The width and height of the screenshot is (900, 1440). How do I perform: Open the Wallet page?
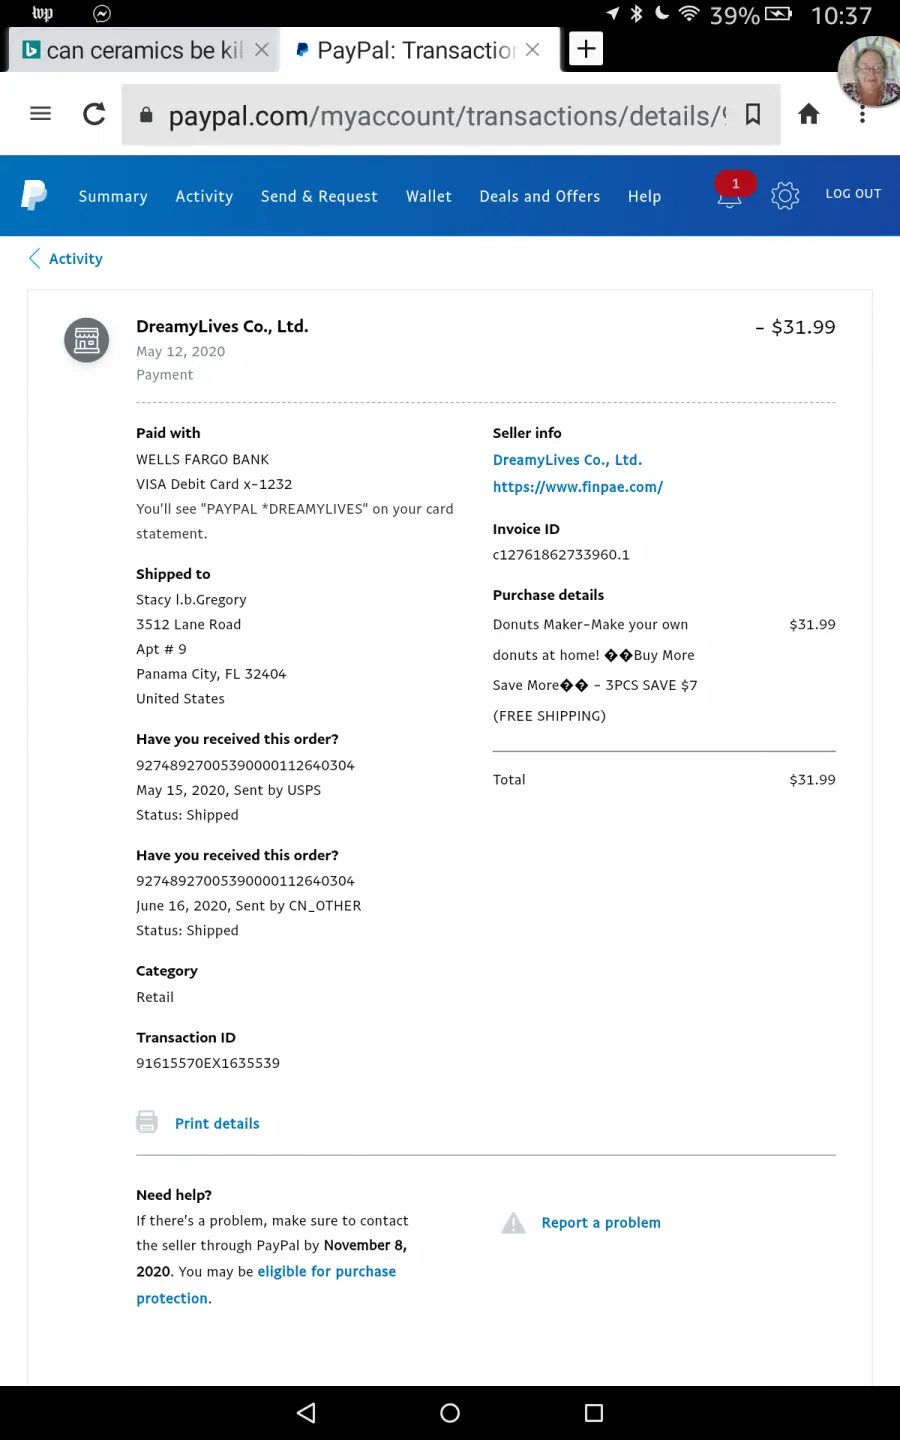(429, 197)
